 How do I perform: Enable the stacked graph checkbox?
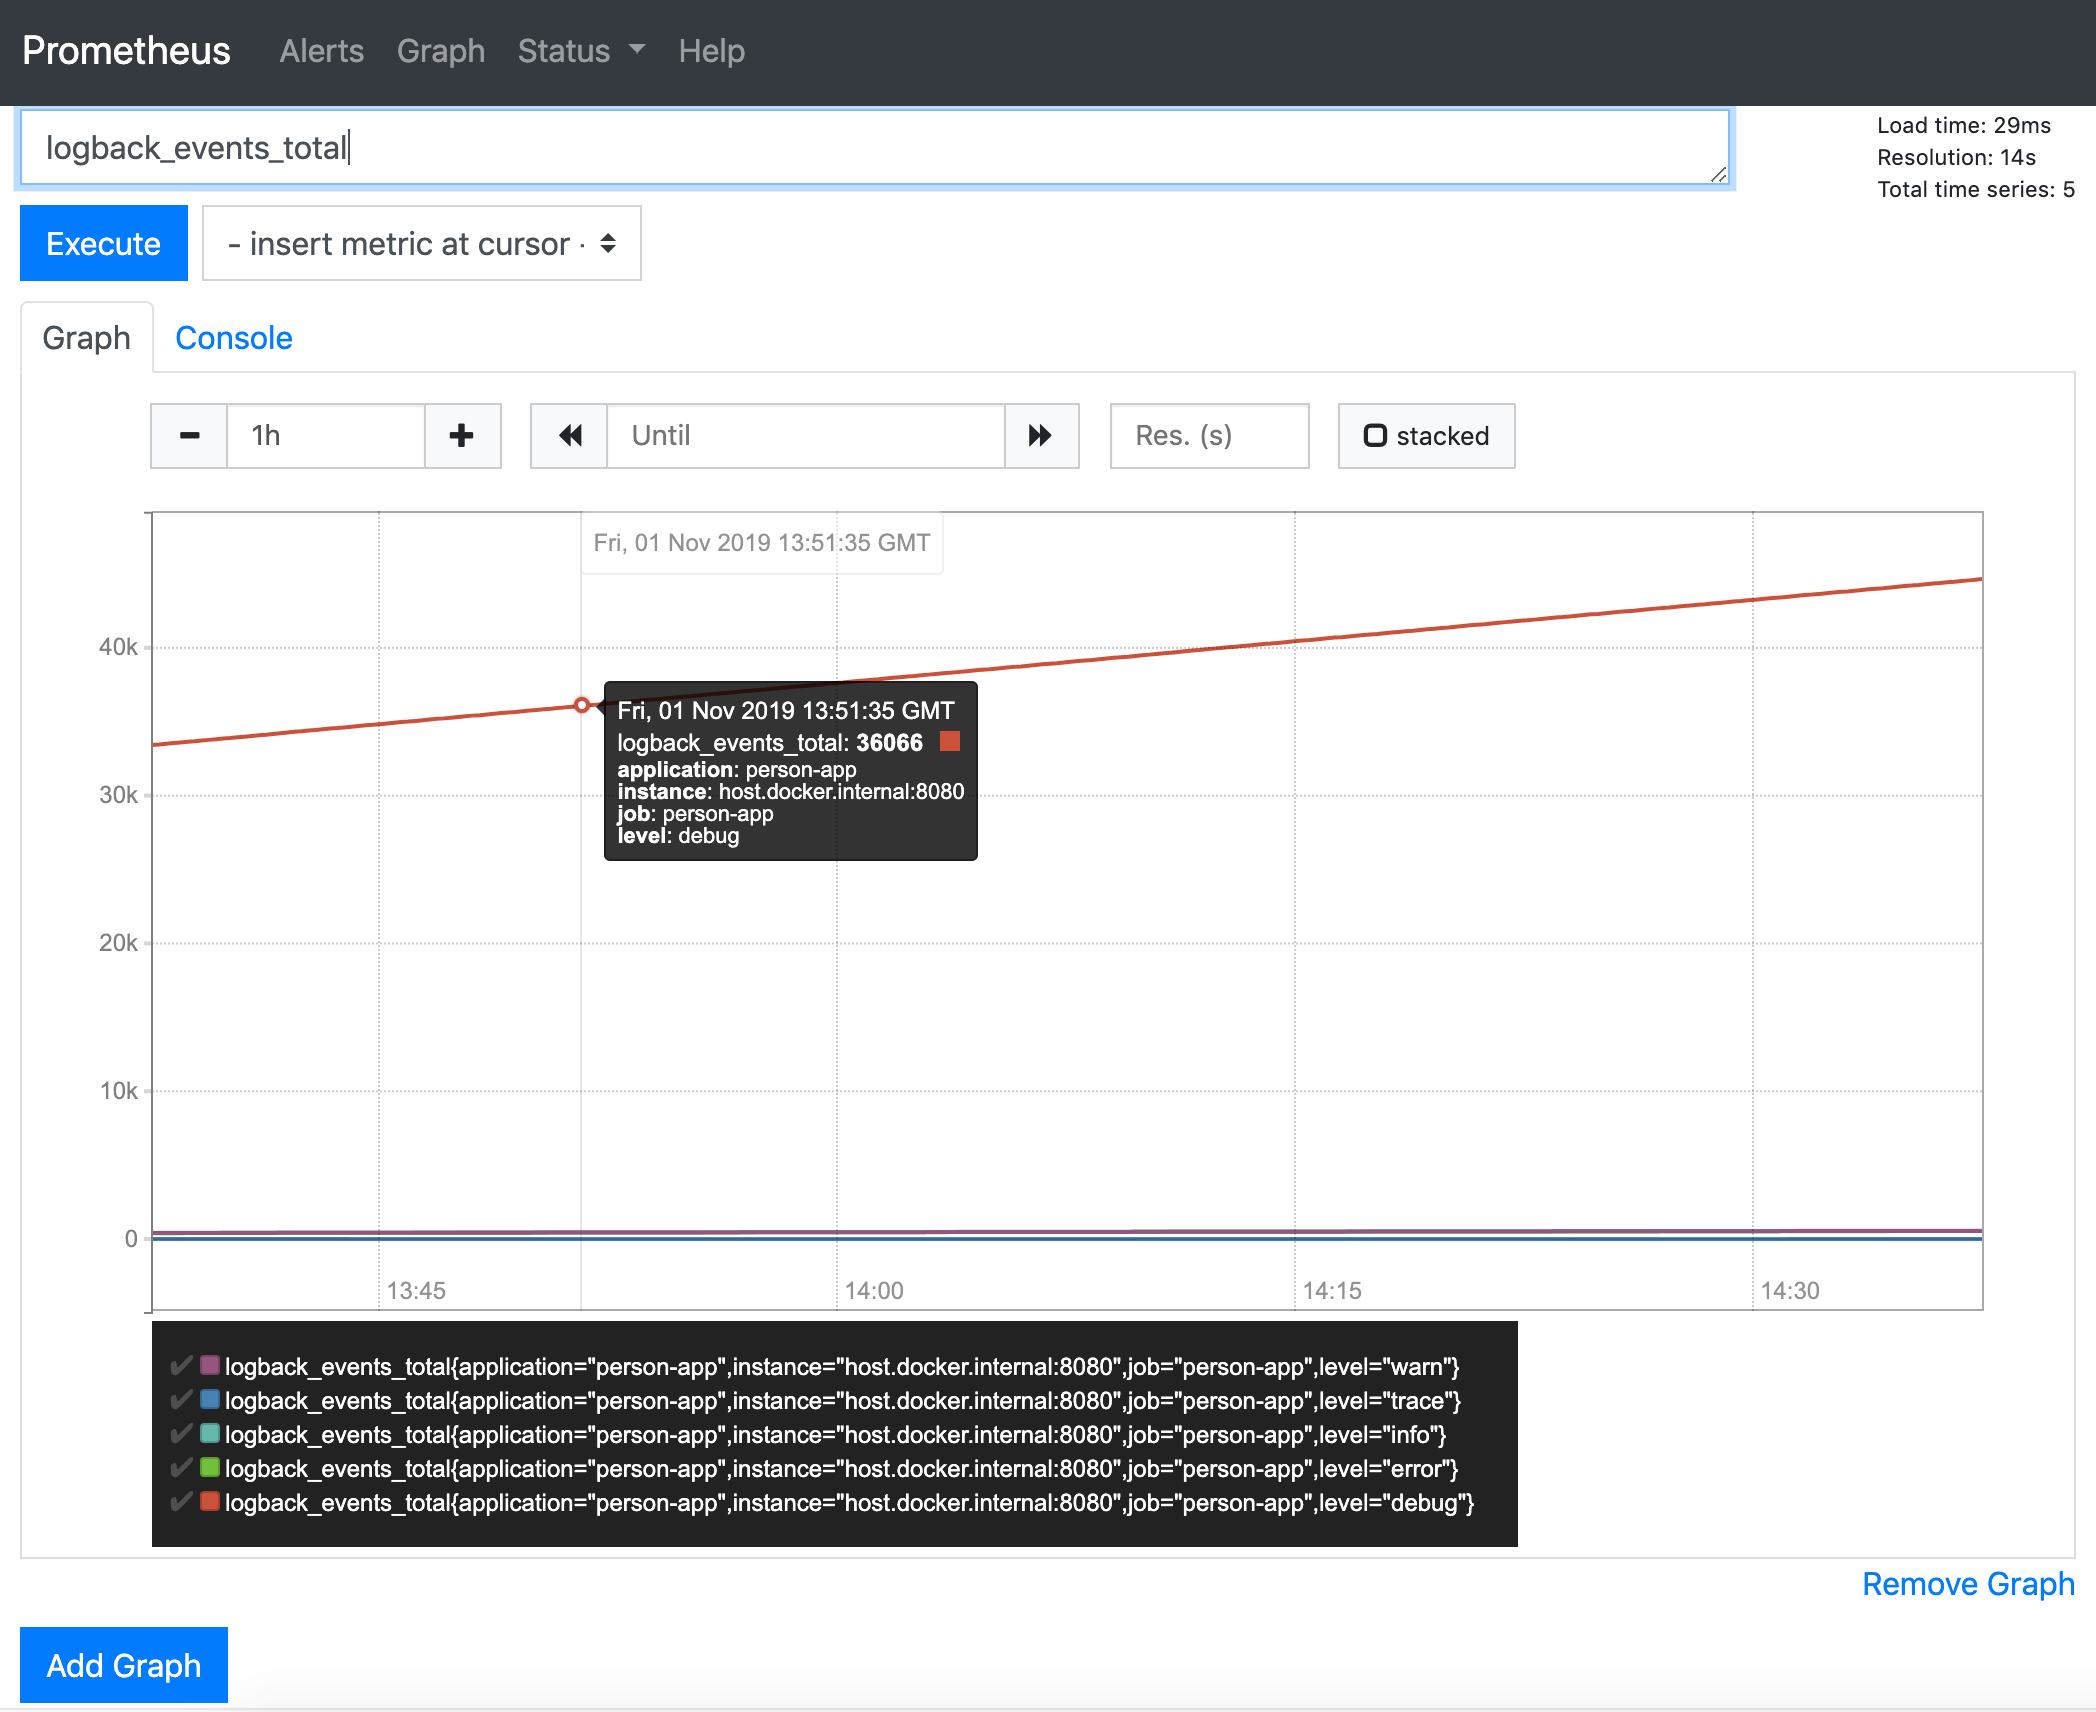coord(1376,434)
